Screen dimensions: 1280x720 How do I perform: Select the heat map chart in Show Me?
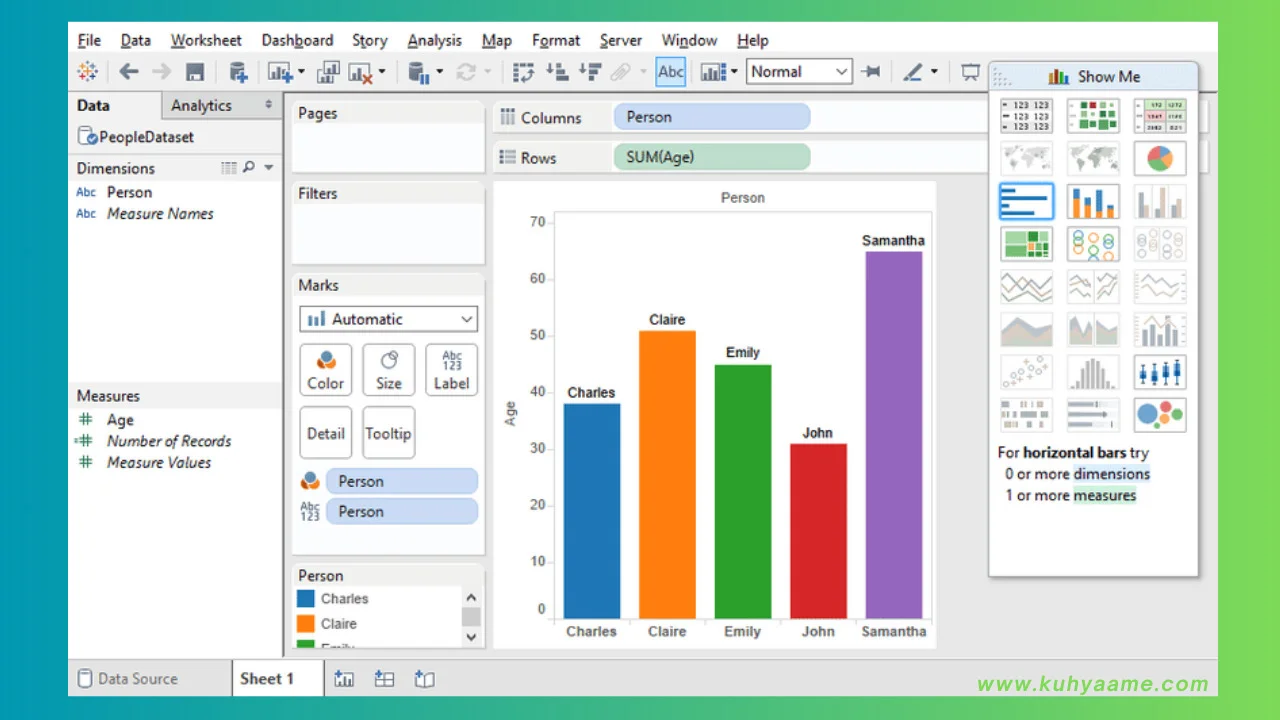1093,116
